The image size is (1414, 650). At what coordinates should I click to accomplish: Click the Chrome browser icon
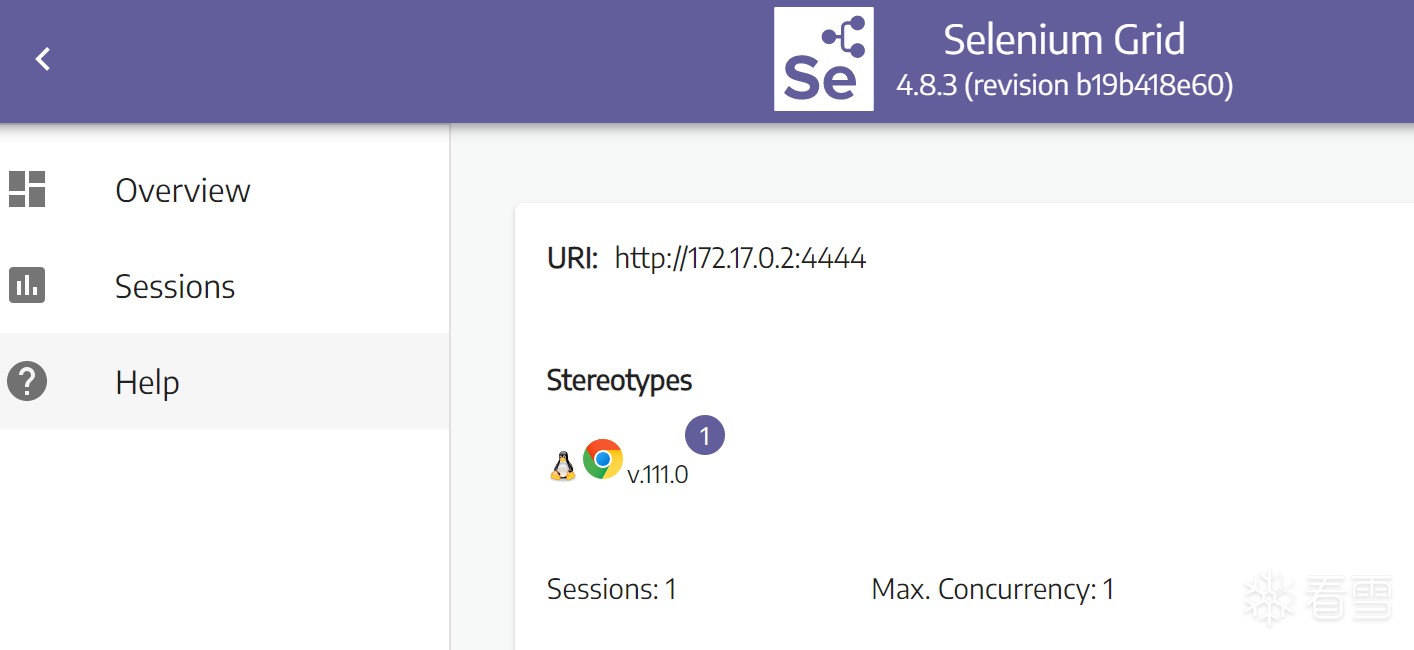[x=603, y=459]
